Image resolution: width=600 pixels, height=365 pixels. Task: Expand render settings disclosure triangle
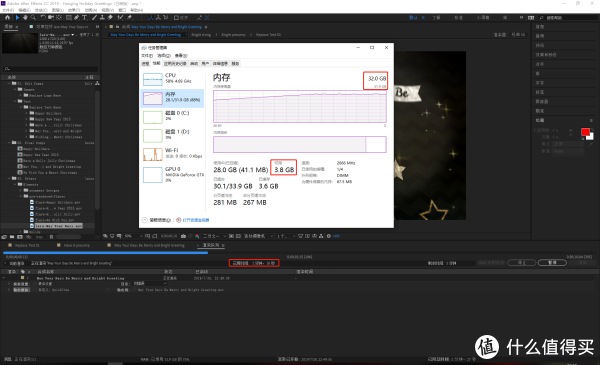9,284
